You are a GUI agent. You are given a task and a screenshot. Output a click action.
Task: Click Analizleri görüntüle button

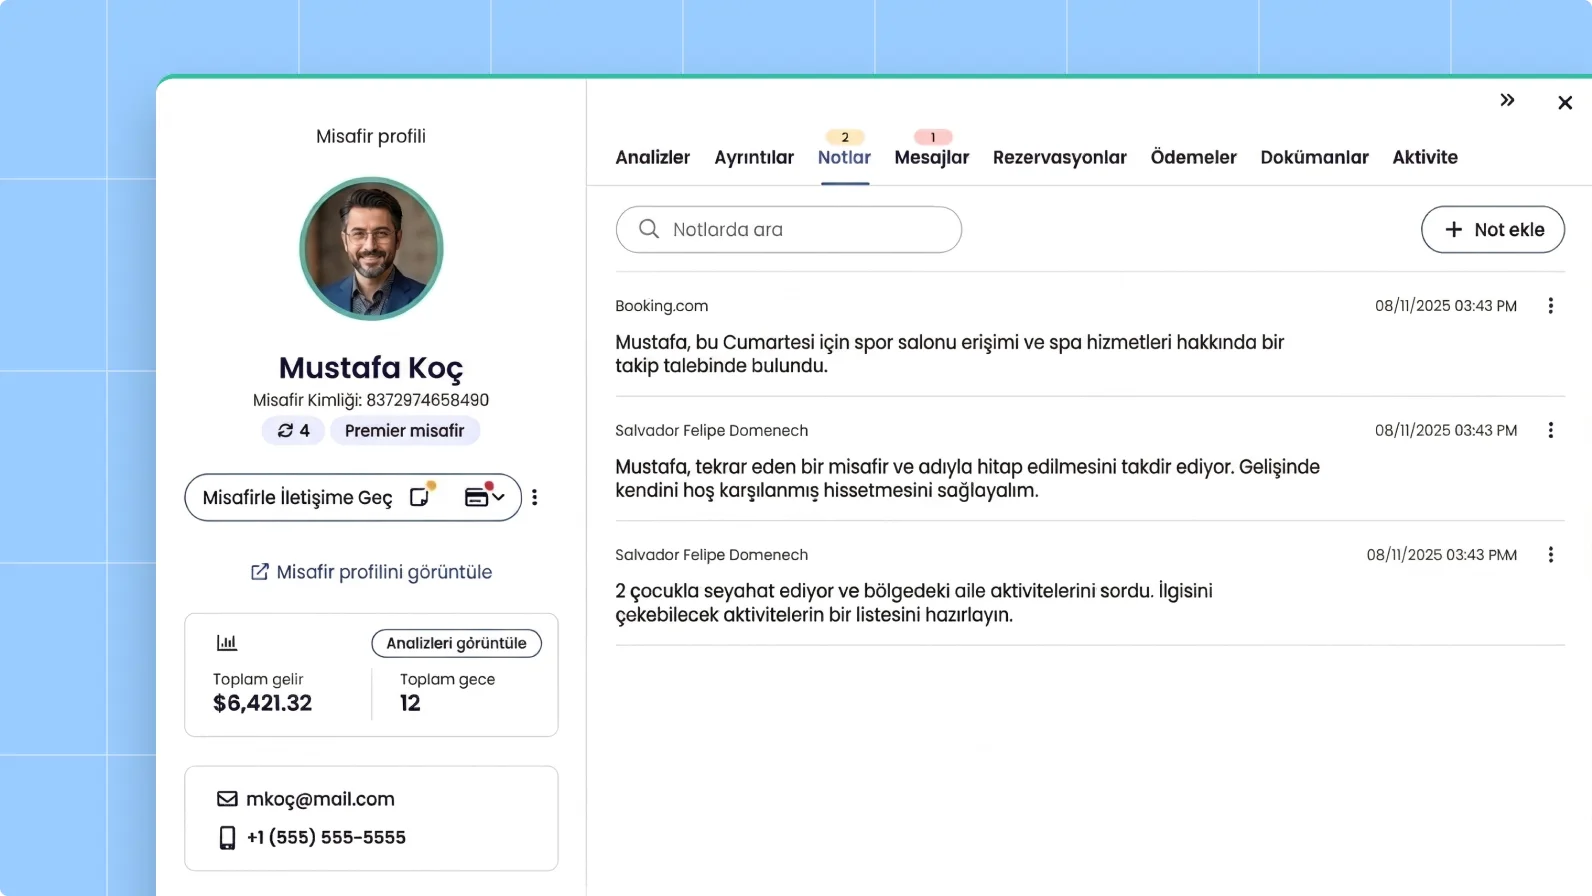(456, 643)
